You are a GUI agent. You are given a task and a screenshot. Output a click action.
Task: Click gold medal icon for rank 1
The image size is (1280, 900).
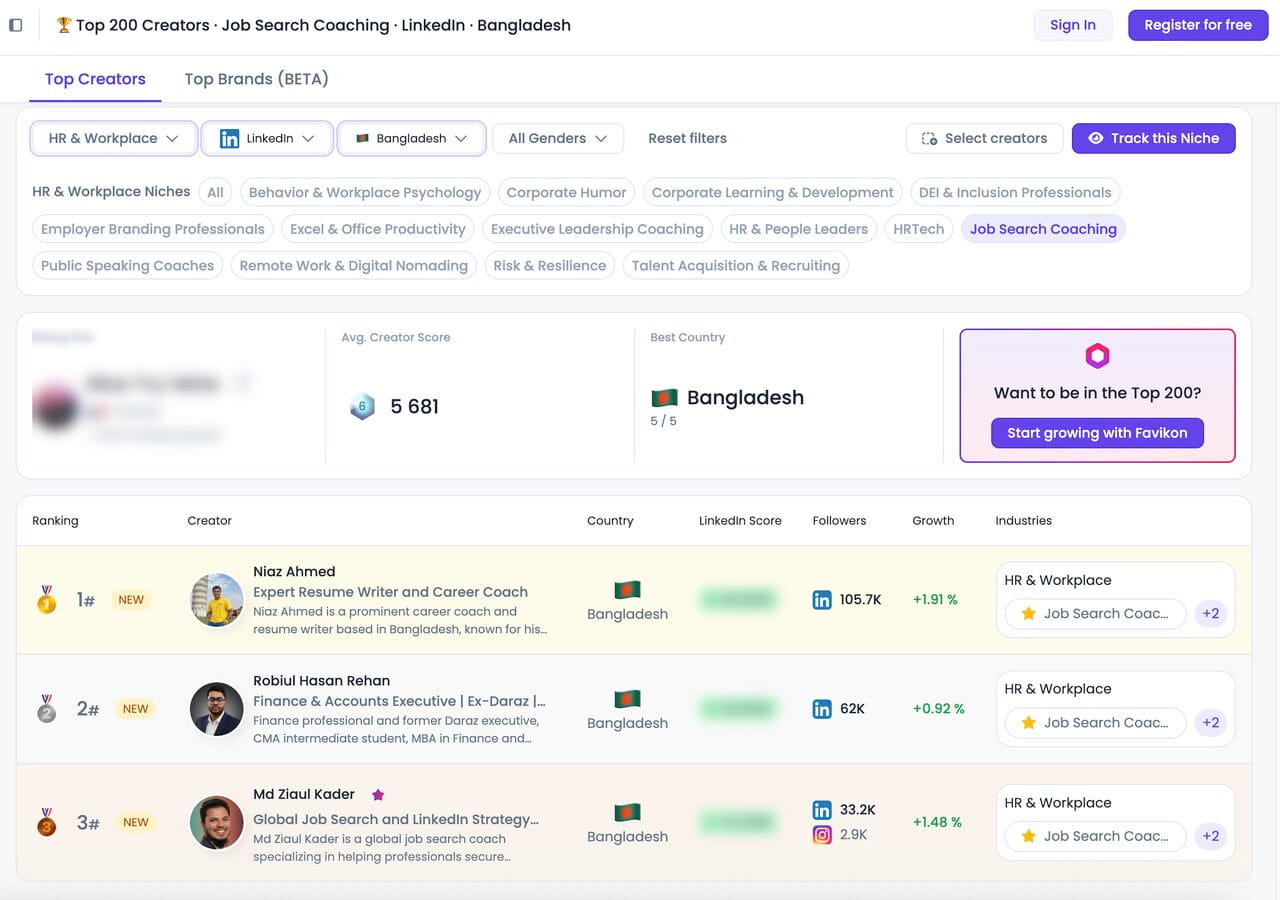[46, 600]
